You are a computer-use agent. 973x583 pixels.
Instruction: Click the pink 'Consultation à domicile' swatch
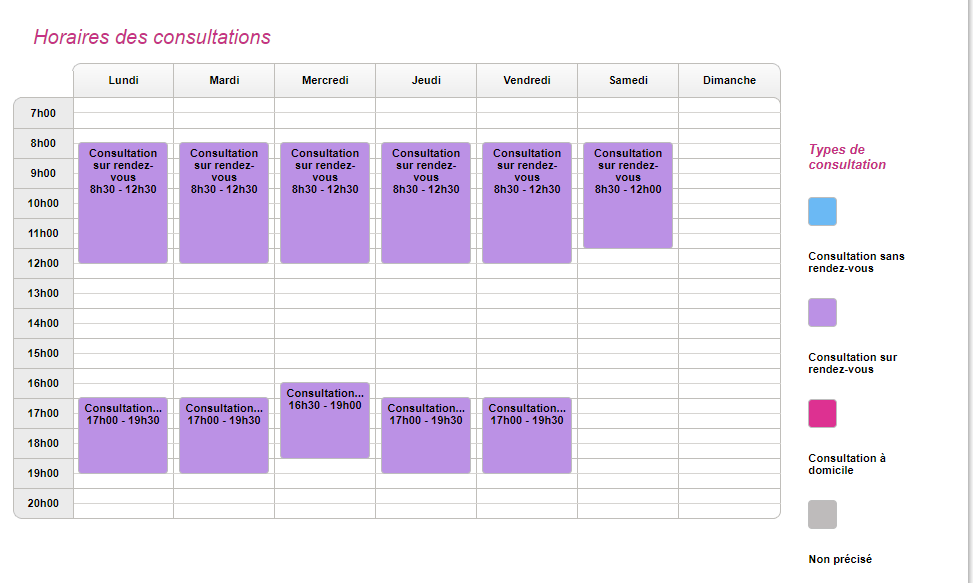tap(822, 414)
